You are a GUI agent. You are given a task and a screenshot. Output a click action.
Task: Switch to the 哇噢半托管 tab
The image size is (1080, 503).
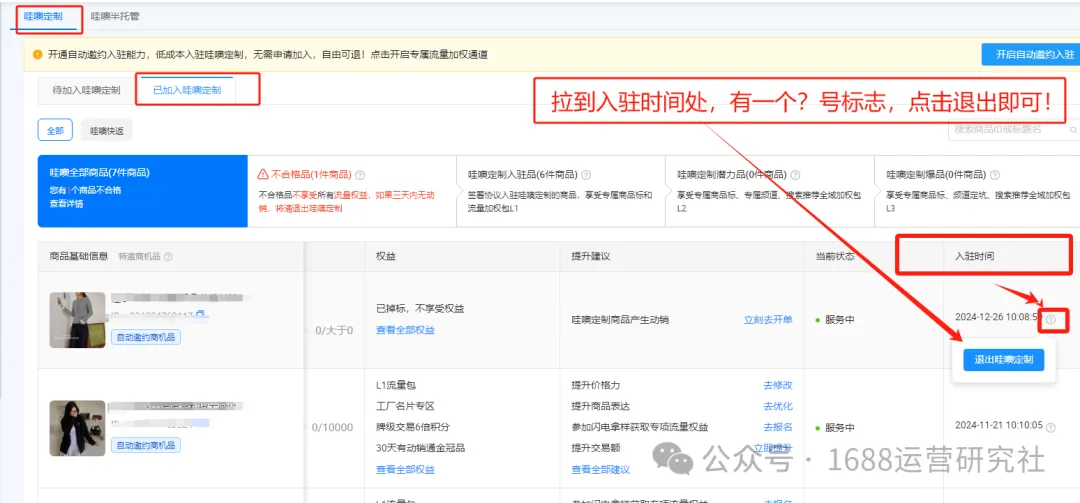tap(115, 16)
